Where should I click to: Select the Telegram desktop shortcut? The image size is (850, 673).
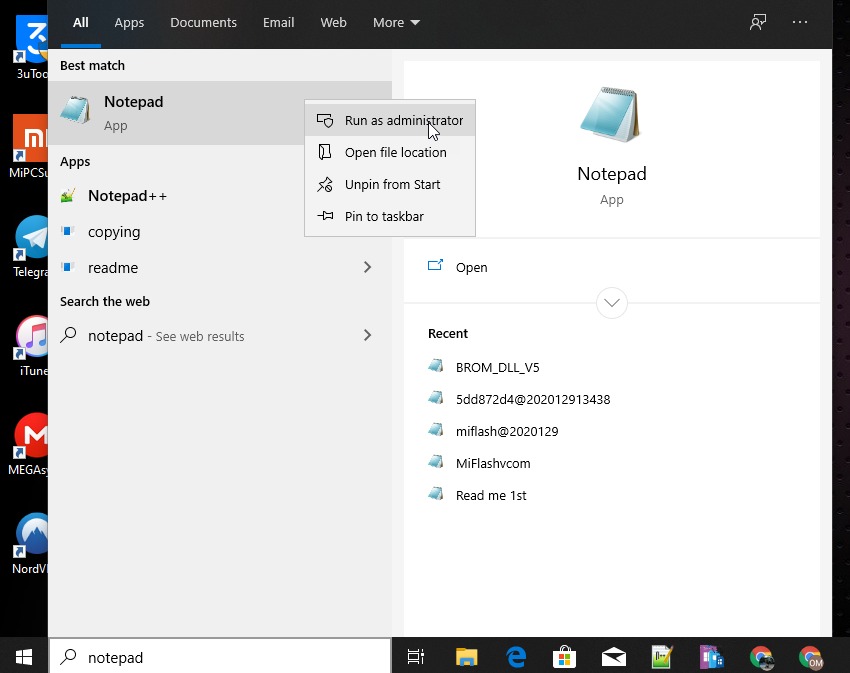[x=30, y=247]
